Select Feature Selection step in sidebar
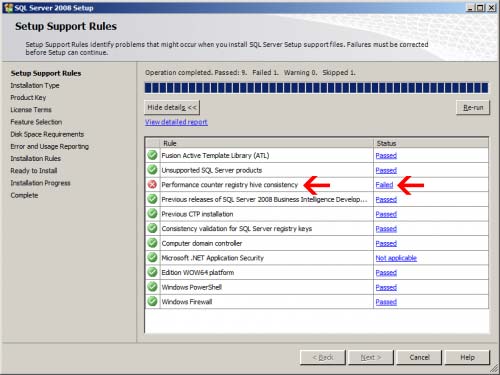Image resolution: width=500 pixels, height=375 pixels. [x=36, y=122]
